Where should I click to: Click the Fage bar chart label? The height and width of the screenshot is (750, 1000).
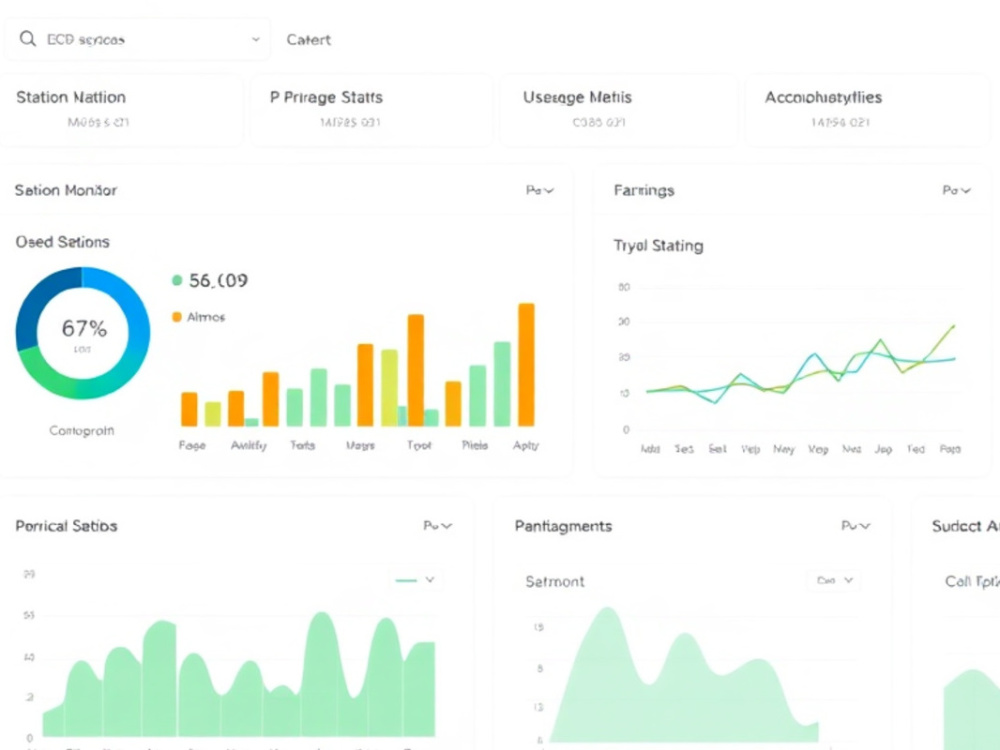(x=192, y=445)
